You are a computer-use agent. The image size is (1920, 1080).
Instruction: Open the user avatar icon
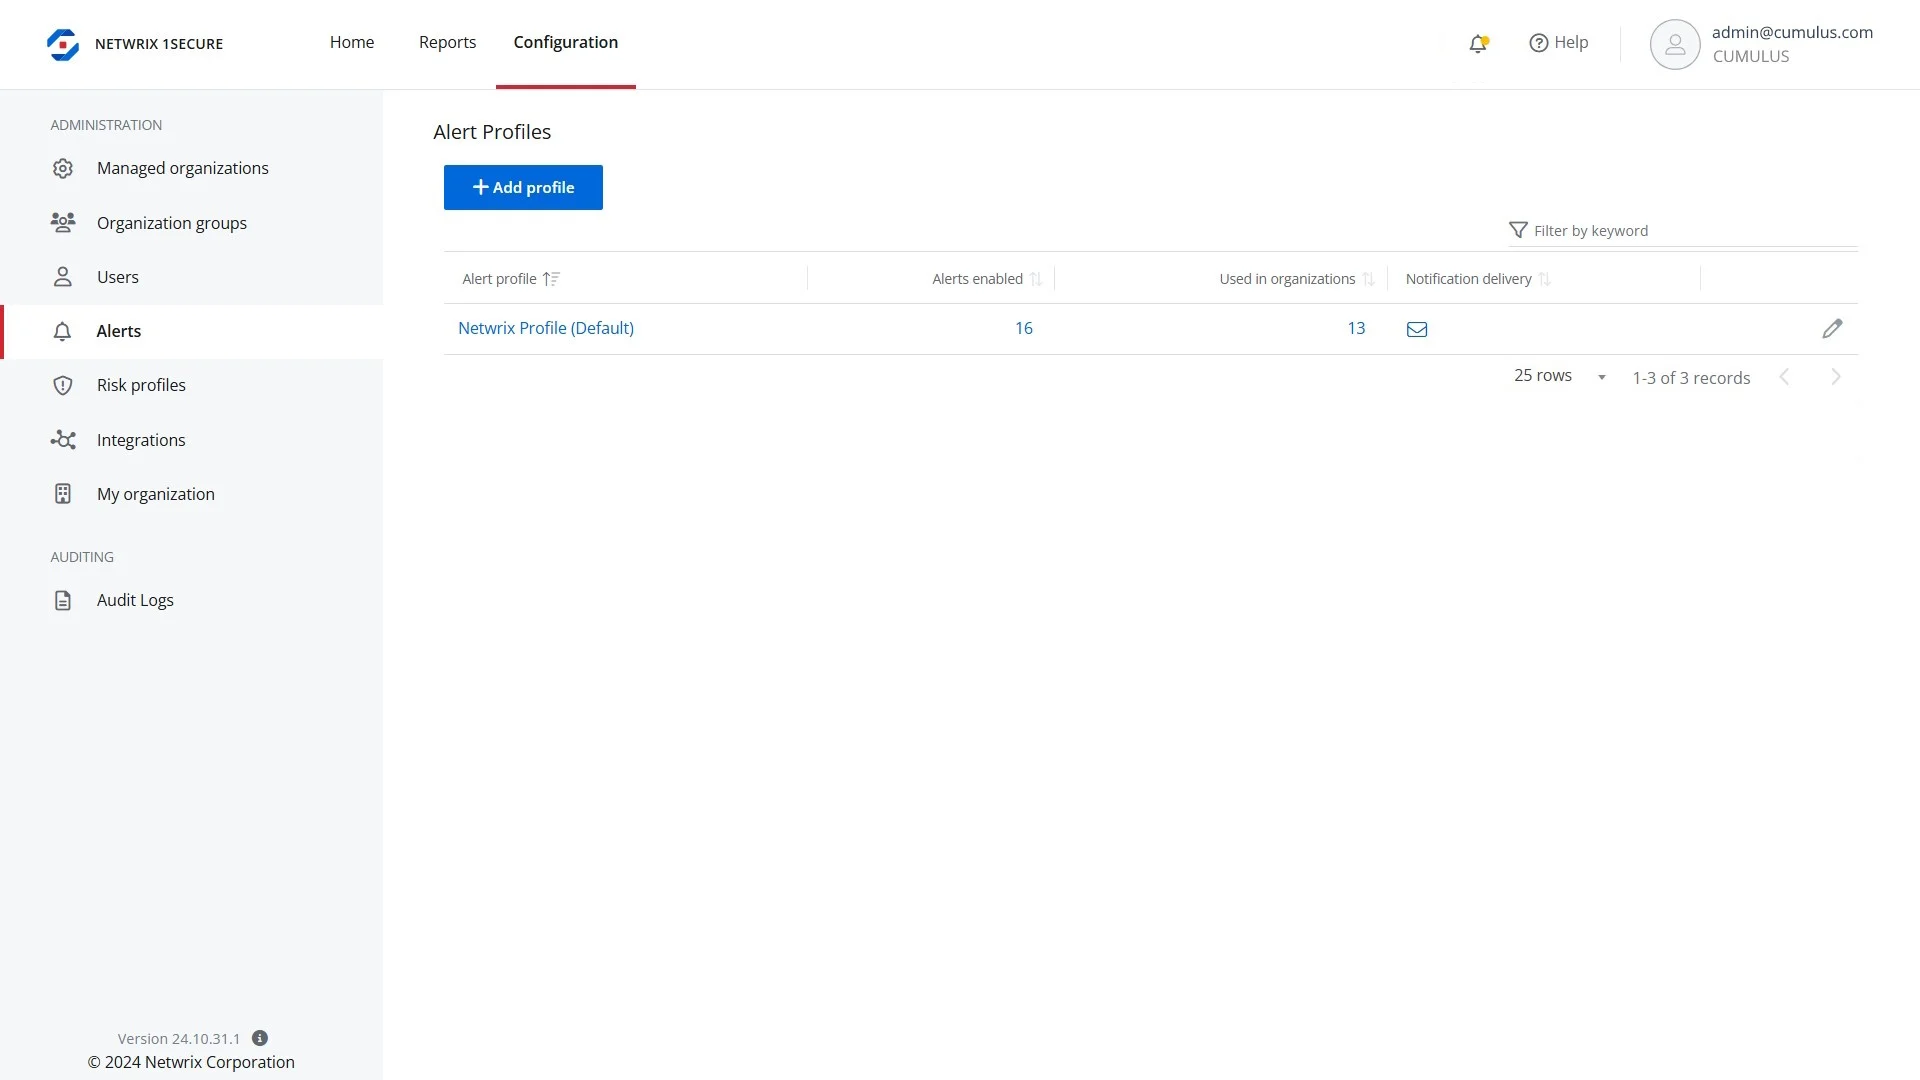pyautogui.click(x=1675, y=44)
